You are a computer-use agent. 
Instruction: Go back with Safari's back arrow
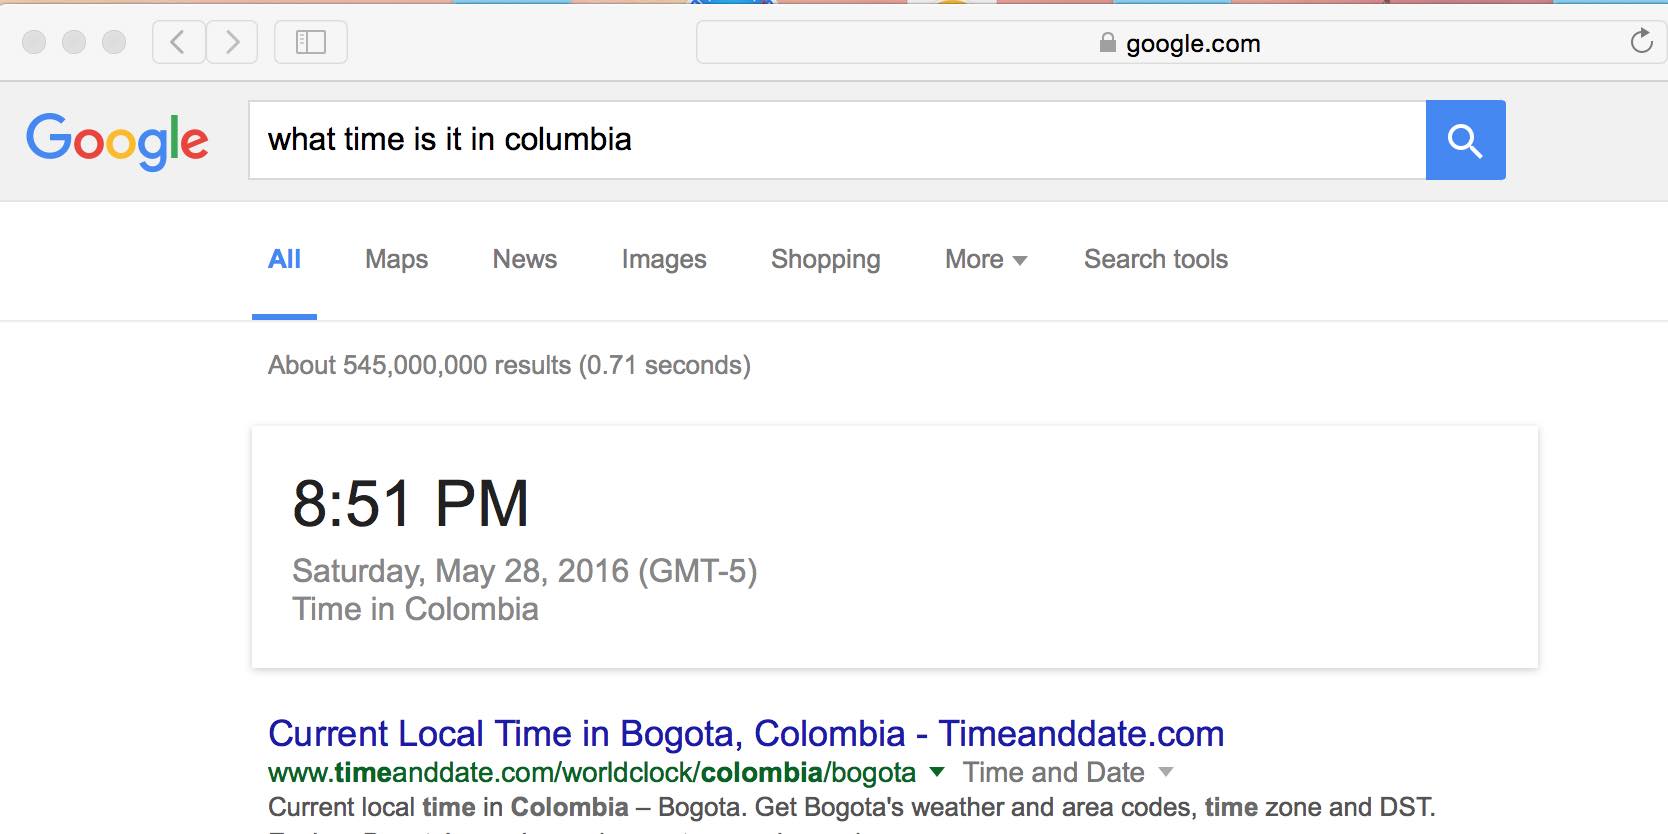click(179, 42)
